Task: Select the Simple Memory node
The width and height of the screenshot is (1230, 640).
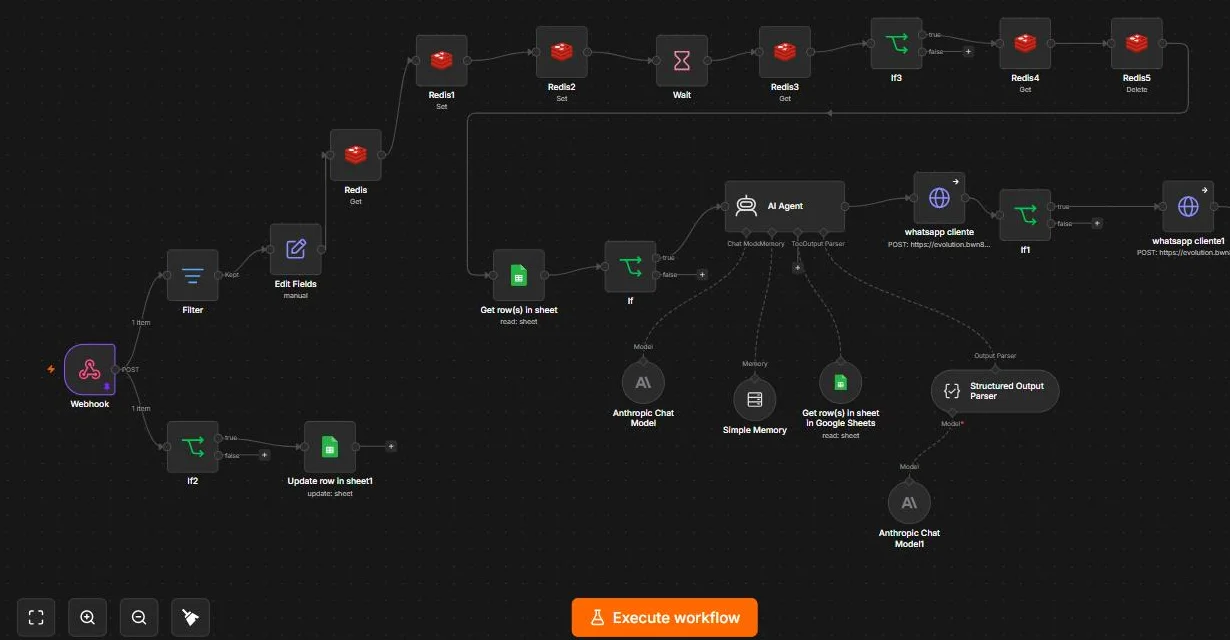Action: (x=755, y=399)
